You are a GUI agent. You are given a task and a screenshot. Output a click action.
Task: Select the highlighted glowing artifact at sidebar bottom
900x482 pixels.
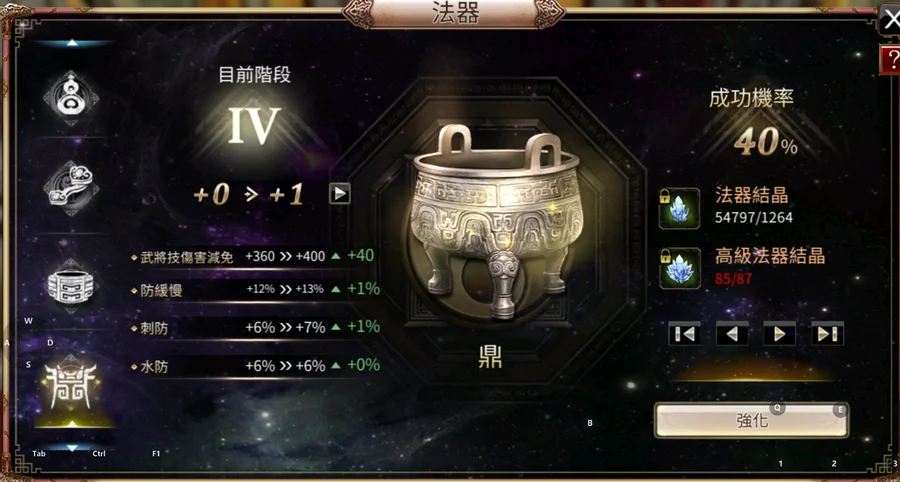[72, 386]
